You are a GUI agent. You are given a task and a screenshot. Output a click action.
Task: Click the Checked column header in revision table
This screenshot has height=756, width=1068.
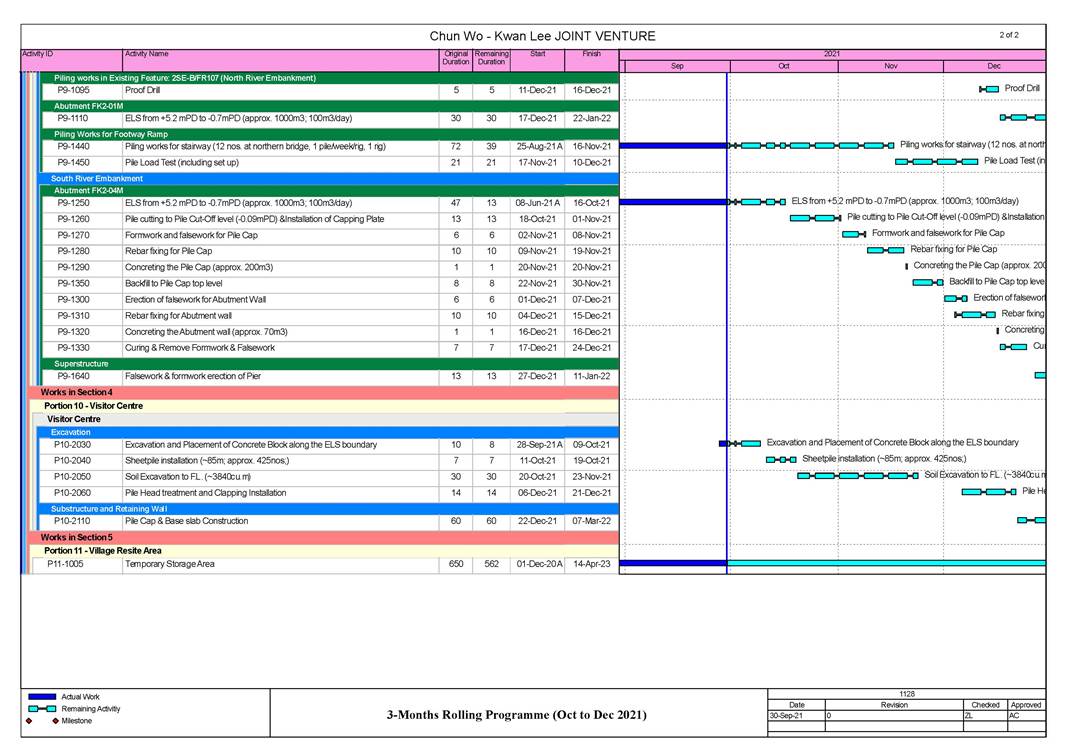pyautogui.click(x=985, y=705)
